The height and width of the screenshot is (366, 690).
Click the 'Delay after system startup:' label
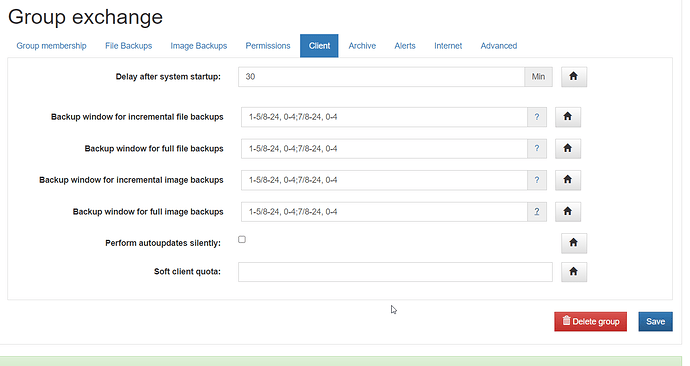[168, 77]
